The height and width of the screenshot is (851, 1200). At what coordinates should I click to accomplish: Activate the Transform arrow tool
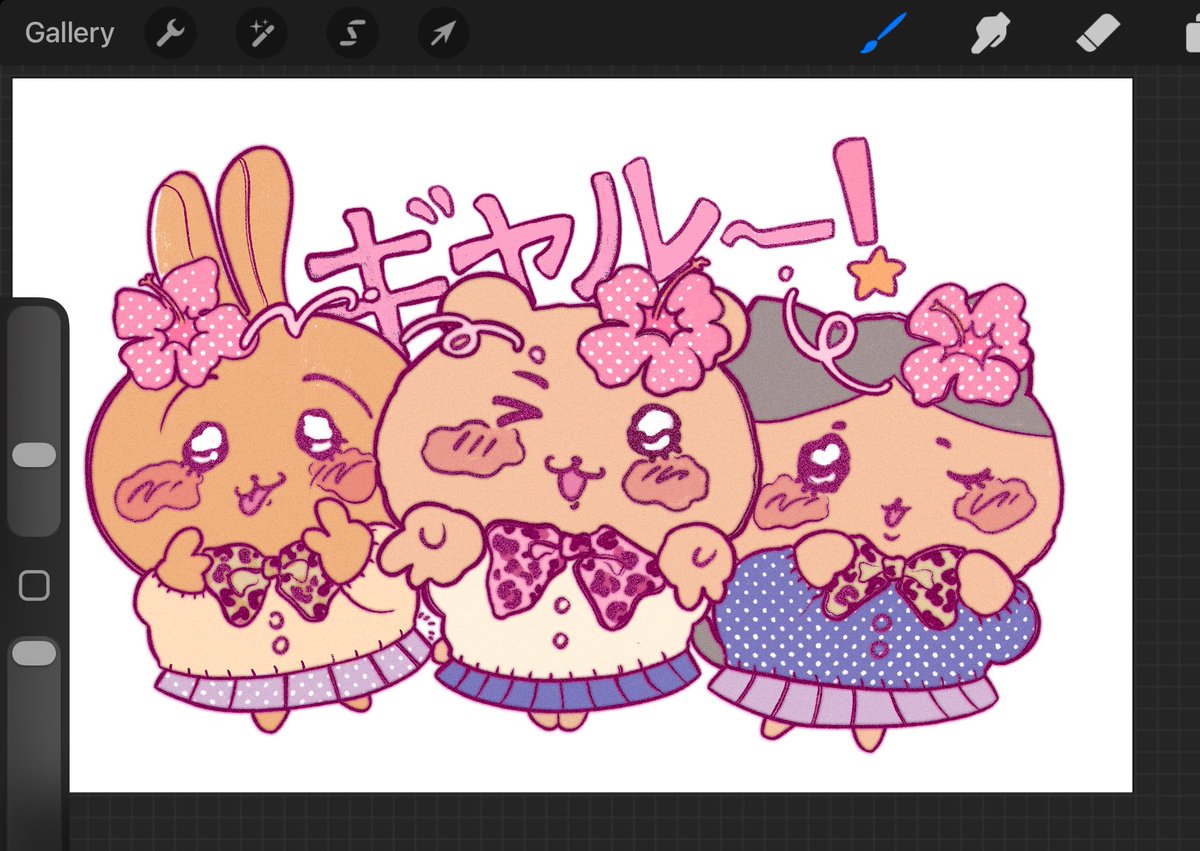(x=443, y=34)
